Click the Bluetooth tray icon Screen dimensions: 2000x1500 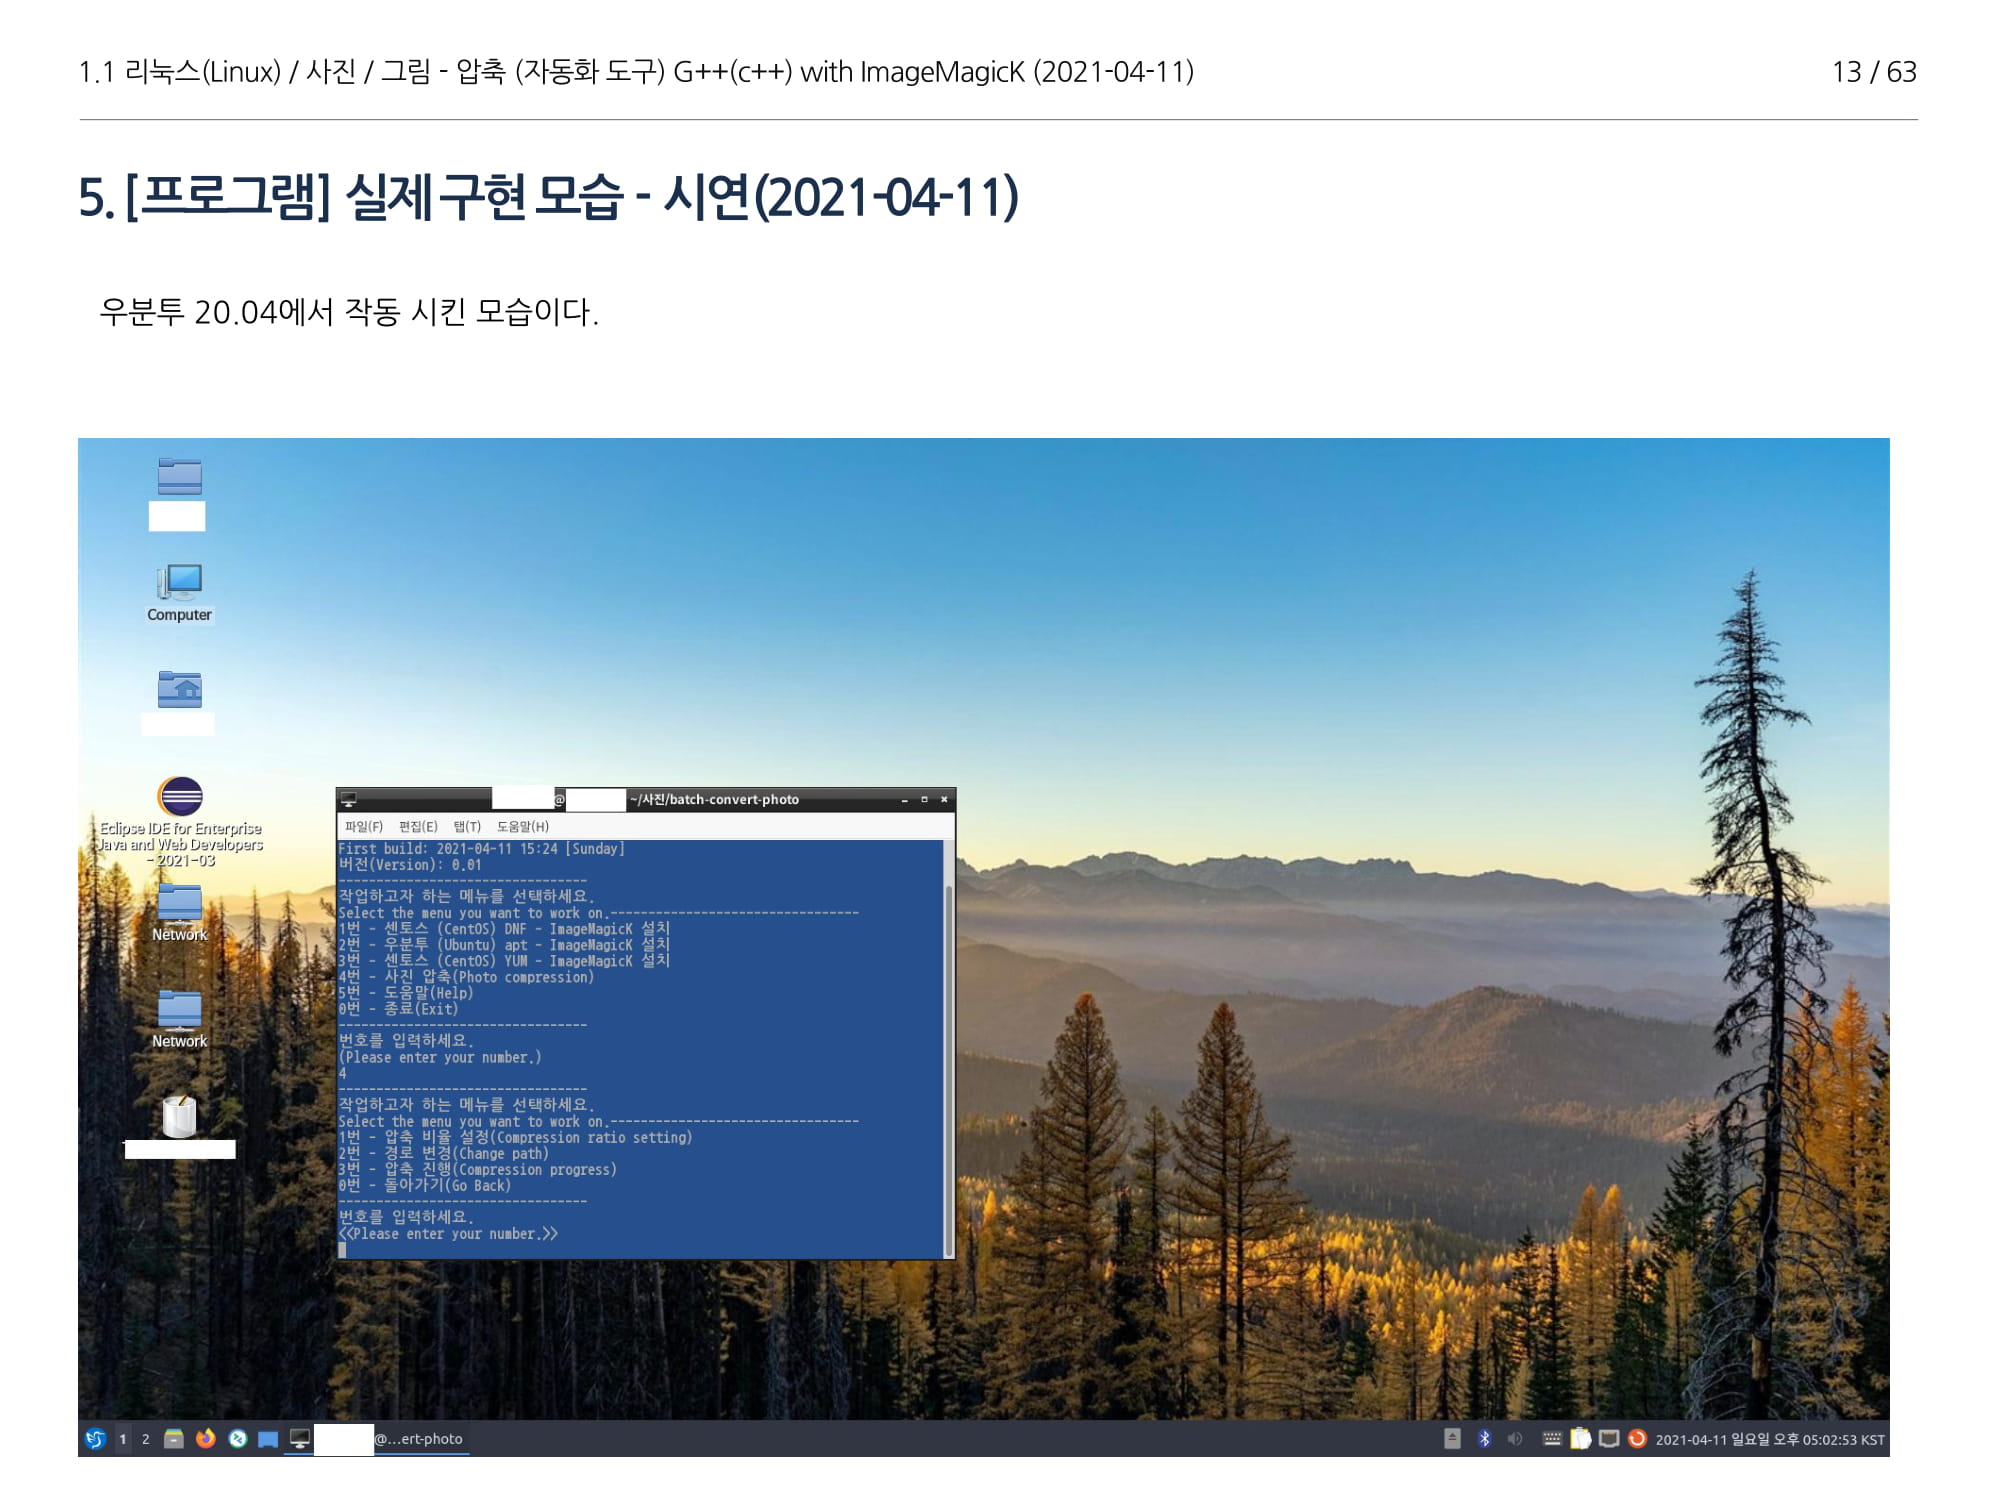[1485, 1439]
